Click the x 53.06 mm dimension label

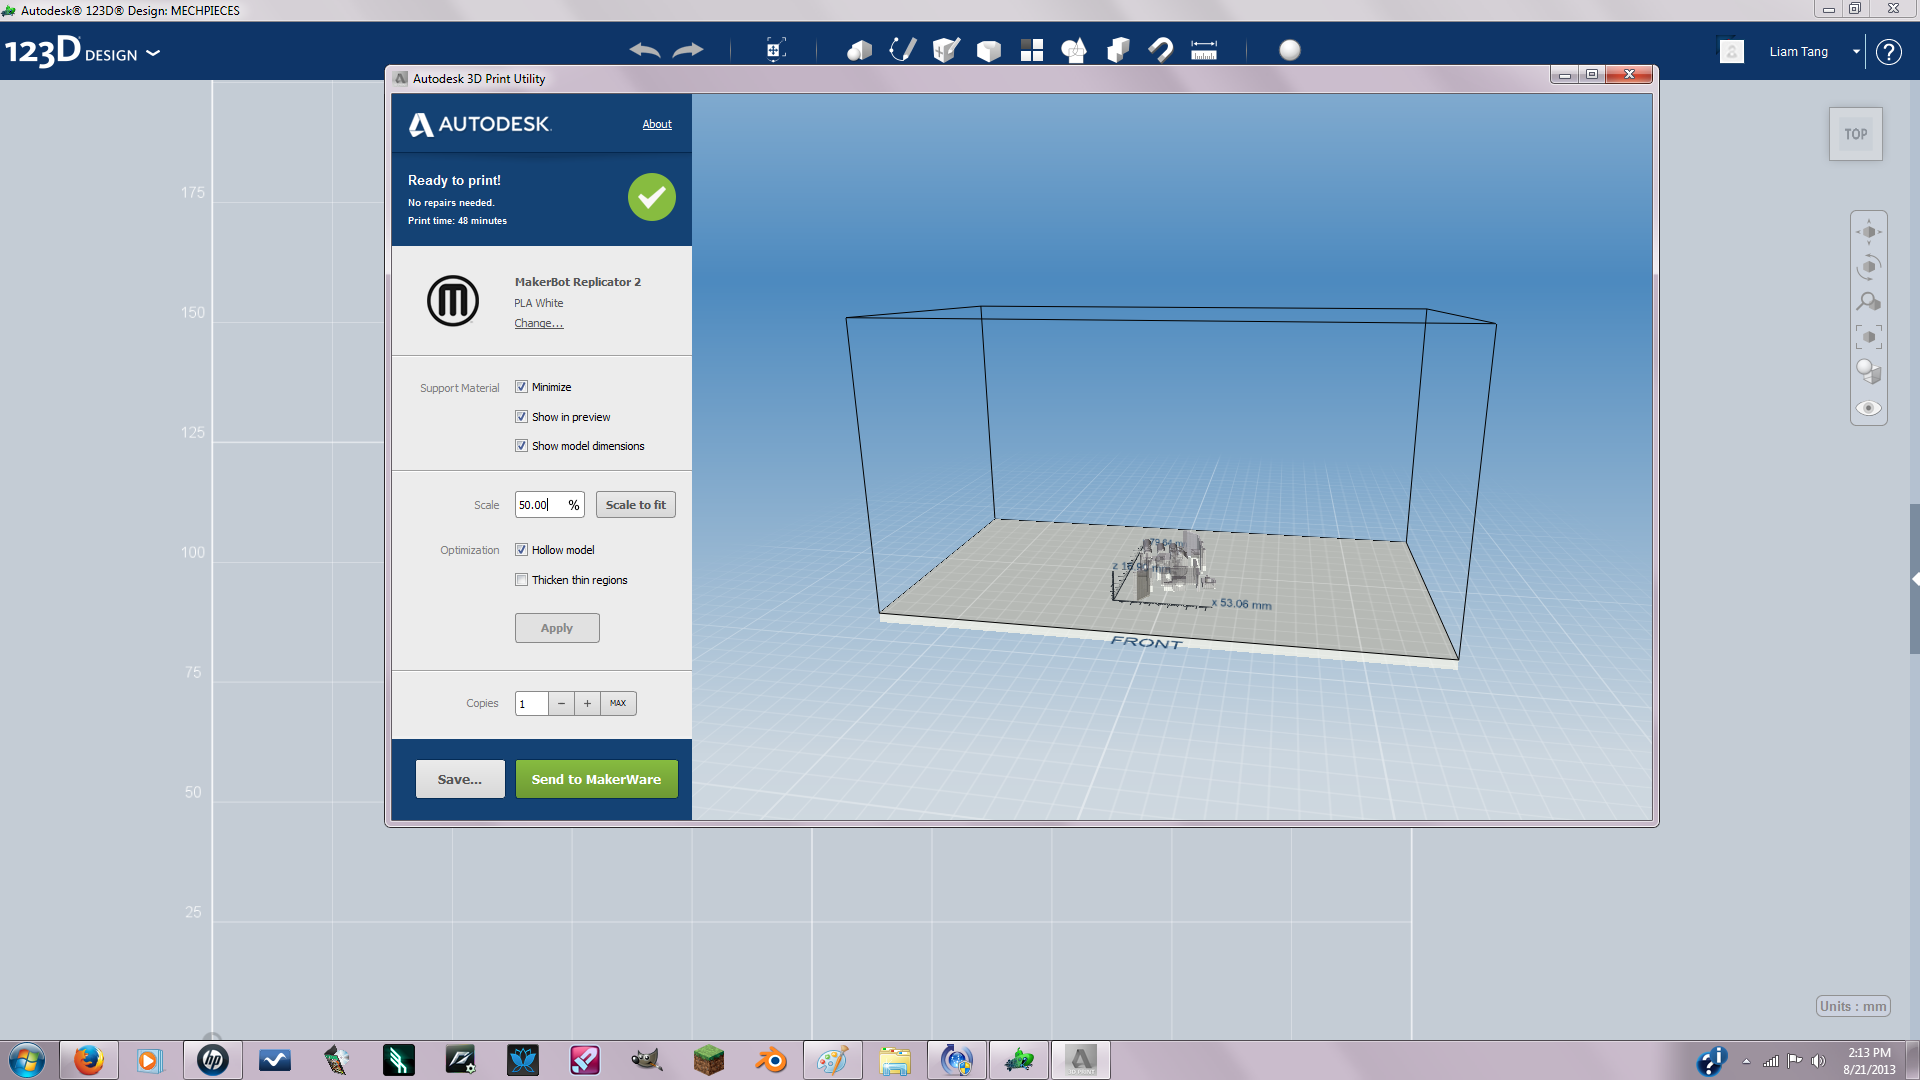[1241, 604]
